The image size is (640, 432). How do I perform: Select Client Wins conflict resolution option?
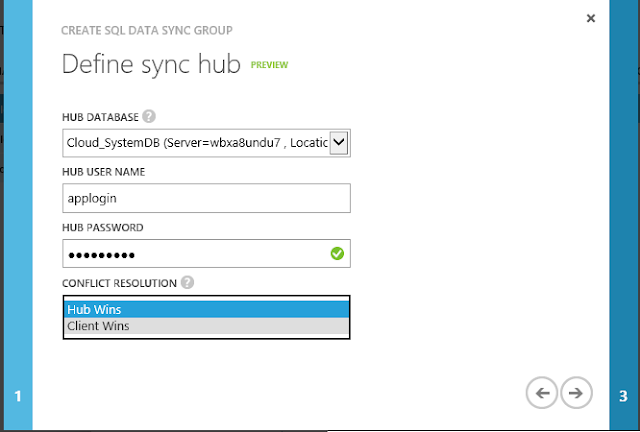coord(206,326)
